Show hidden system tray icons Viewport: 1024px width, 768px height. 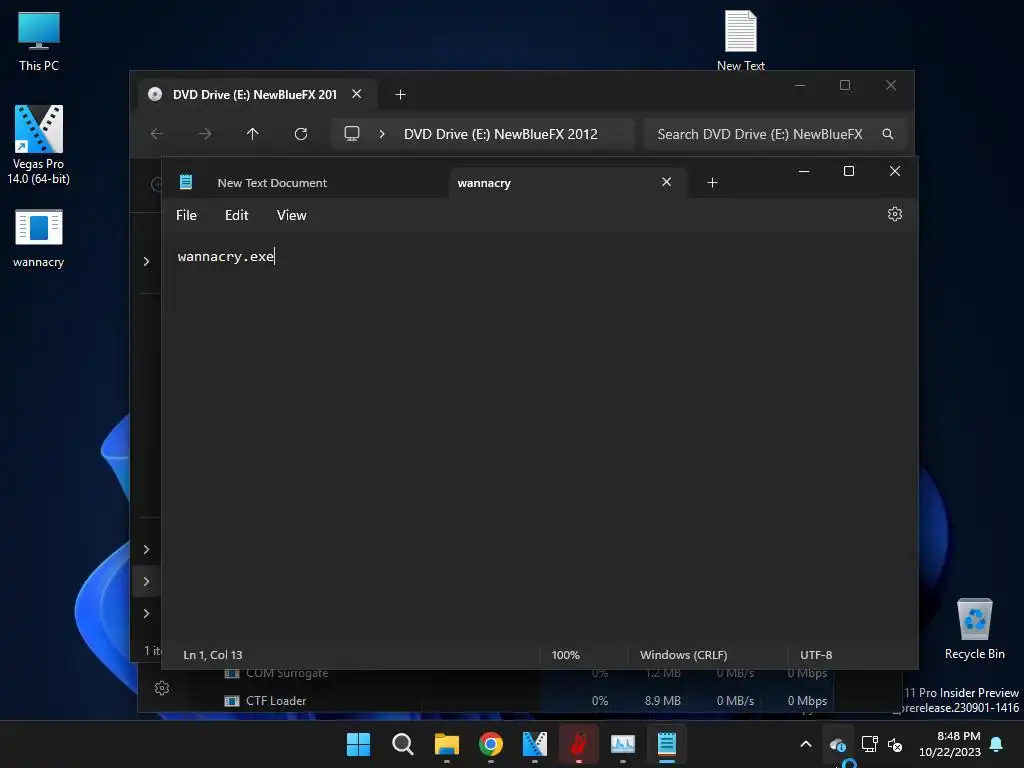pyautogui.click(x=806, y=744)
